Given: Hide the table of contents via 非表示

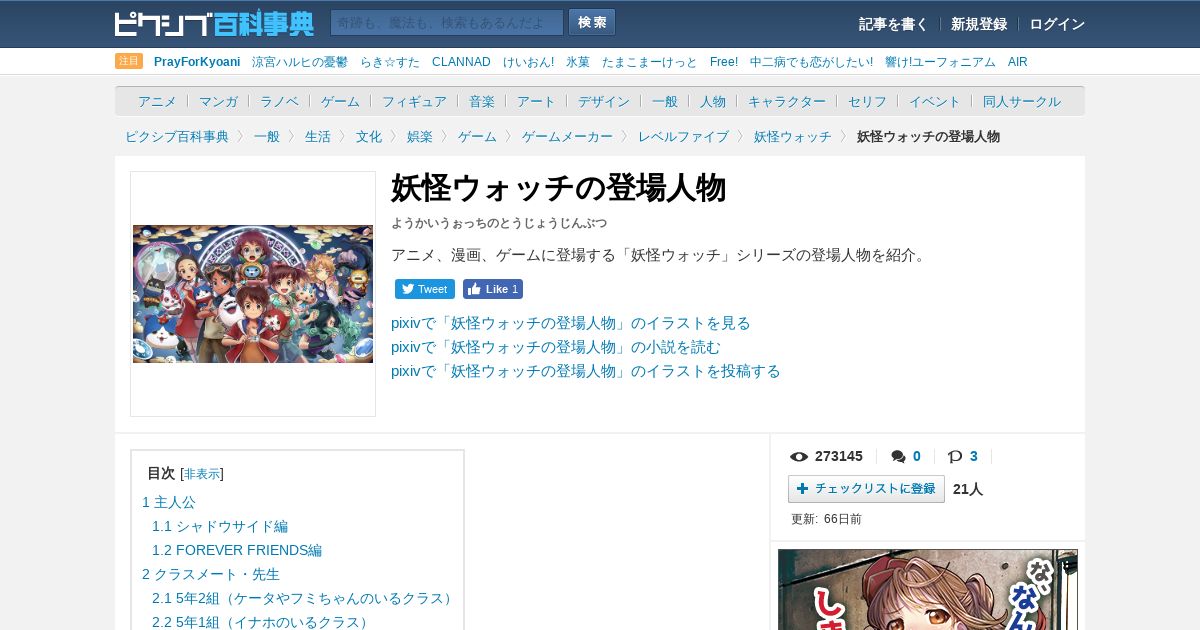Looking at the screenshot, I should pyautogui.click(x=202, y=474).
